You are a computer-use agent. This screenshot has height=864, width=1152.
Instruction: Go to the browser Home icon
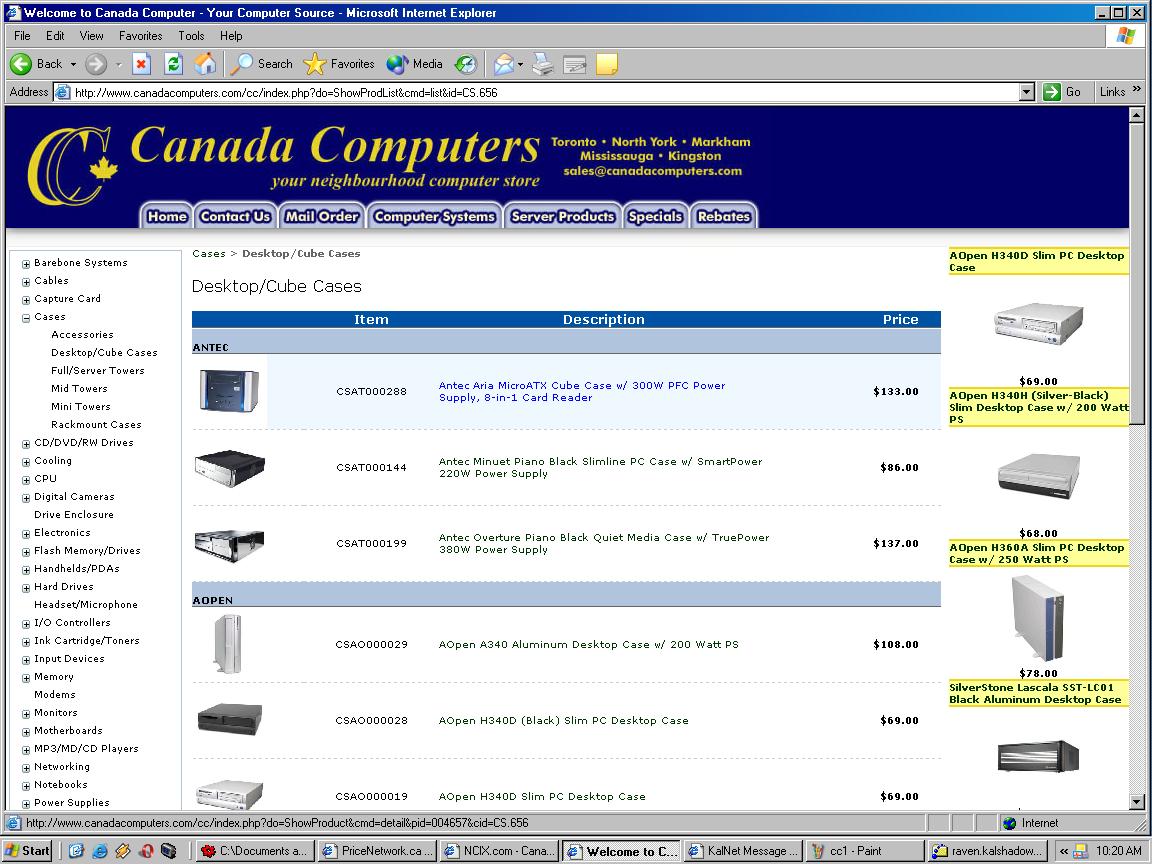205,64
